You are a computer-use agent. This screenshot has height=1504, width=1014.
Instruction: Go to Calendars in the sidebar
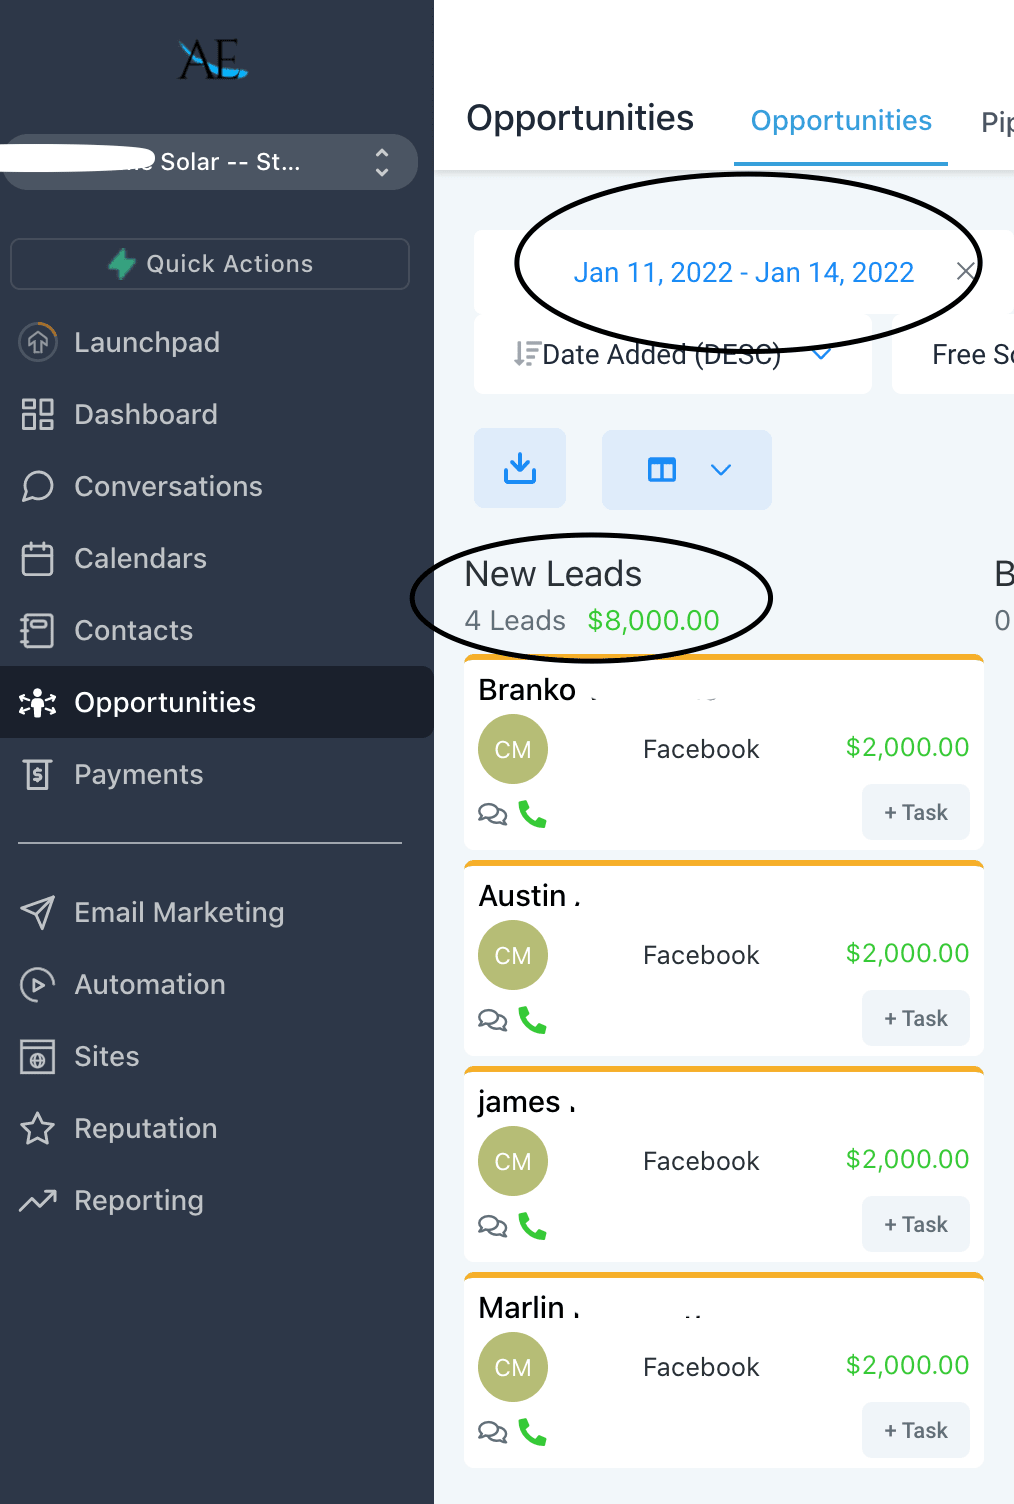click(140, 559)
